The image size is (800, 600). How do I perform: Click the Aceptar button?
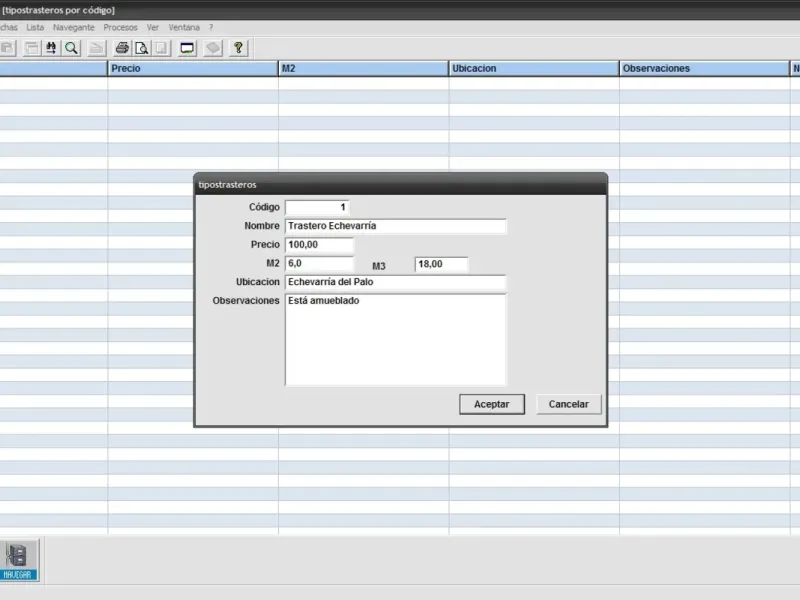click(x=492, y=404)
